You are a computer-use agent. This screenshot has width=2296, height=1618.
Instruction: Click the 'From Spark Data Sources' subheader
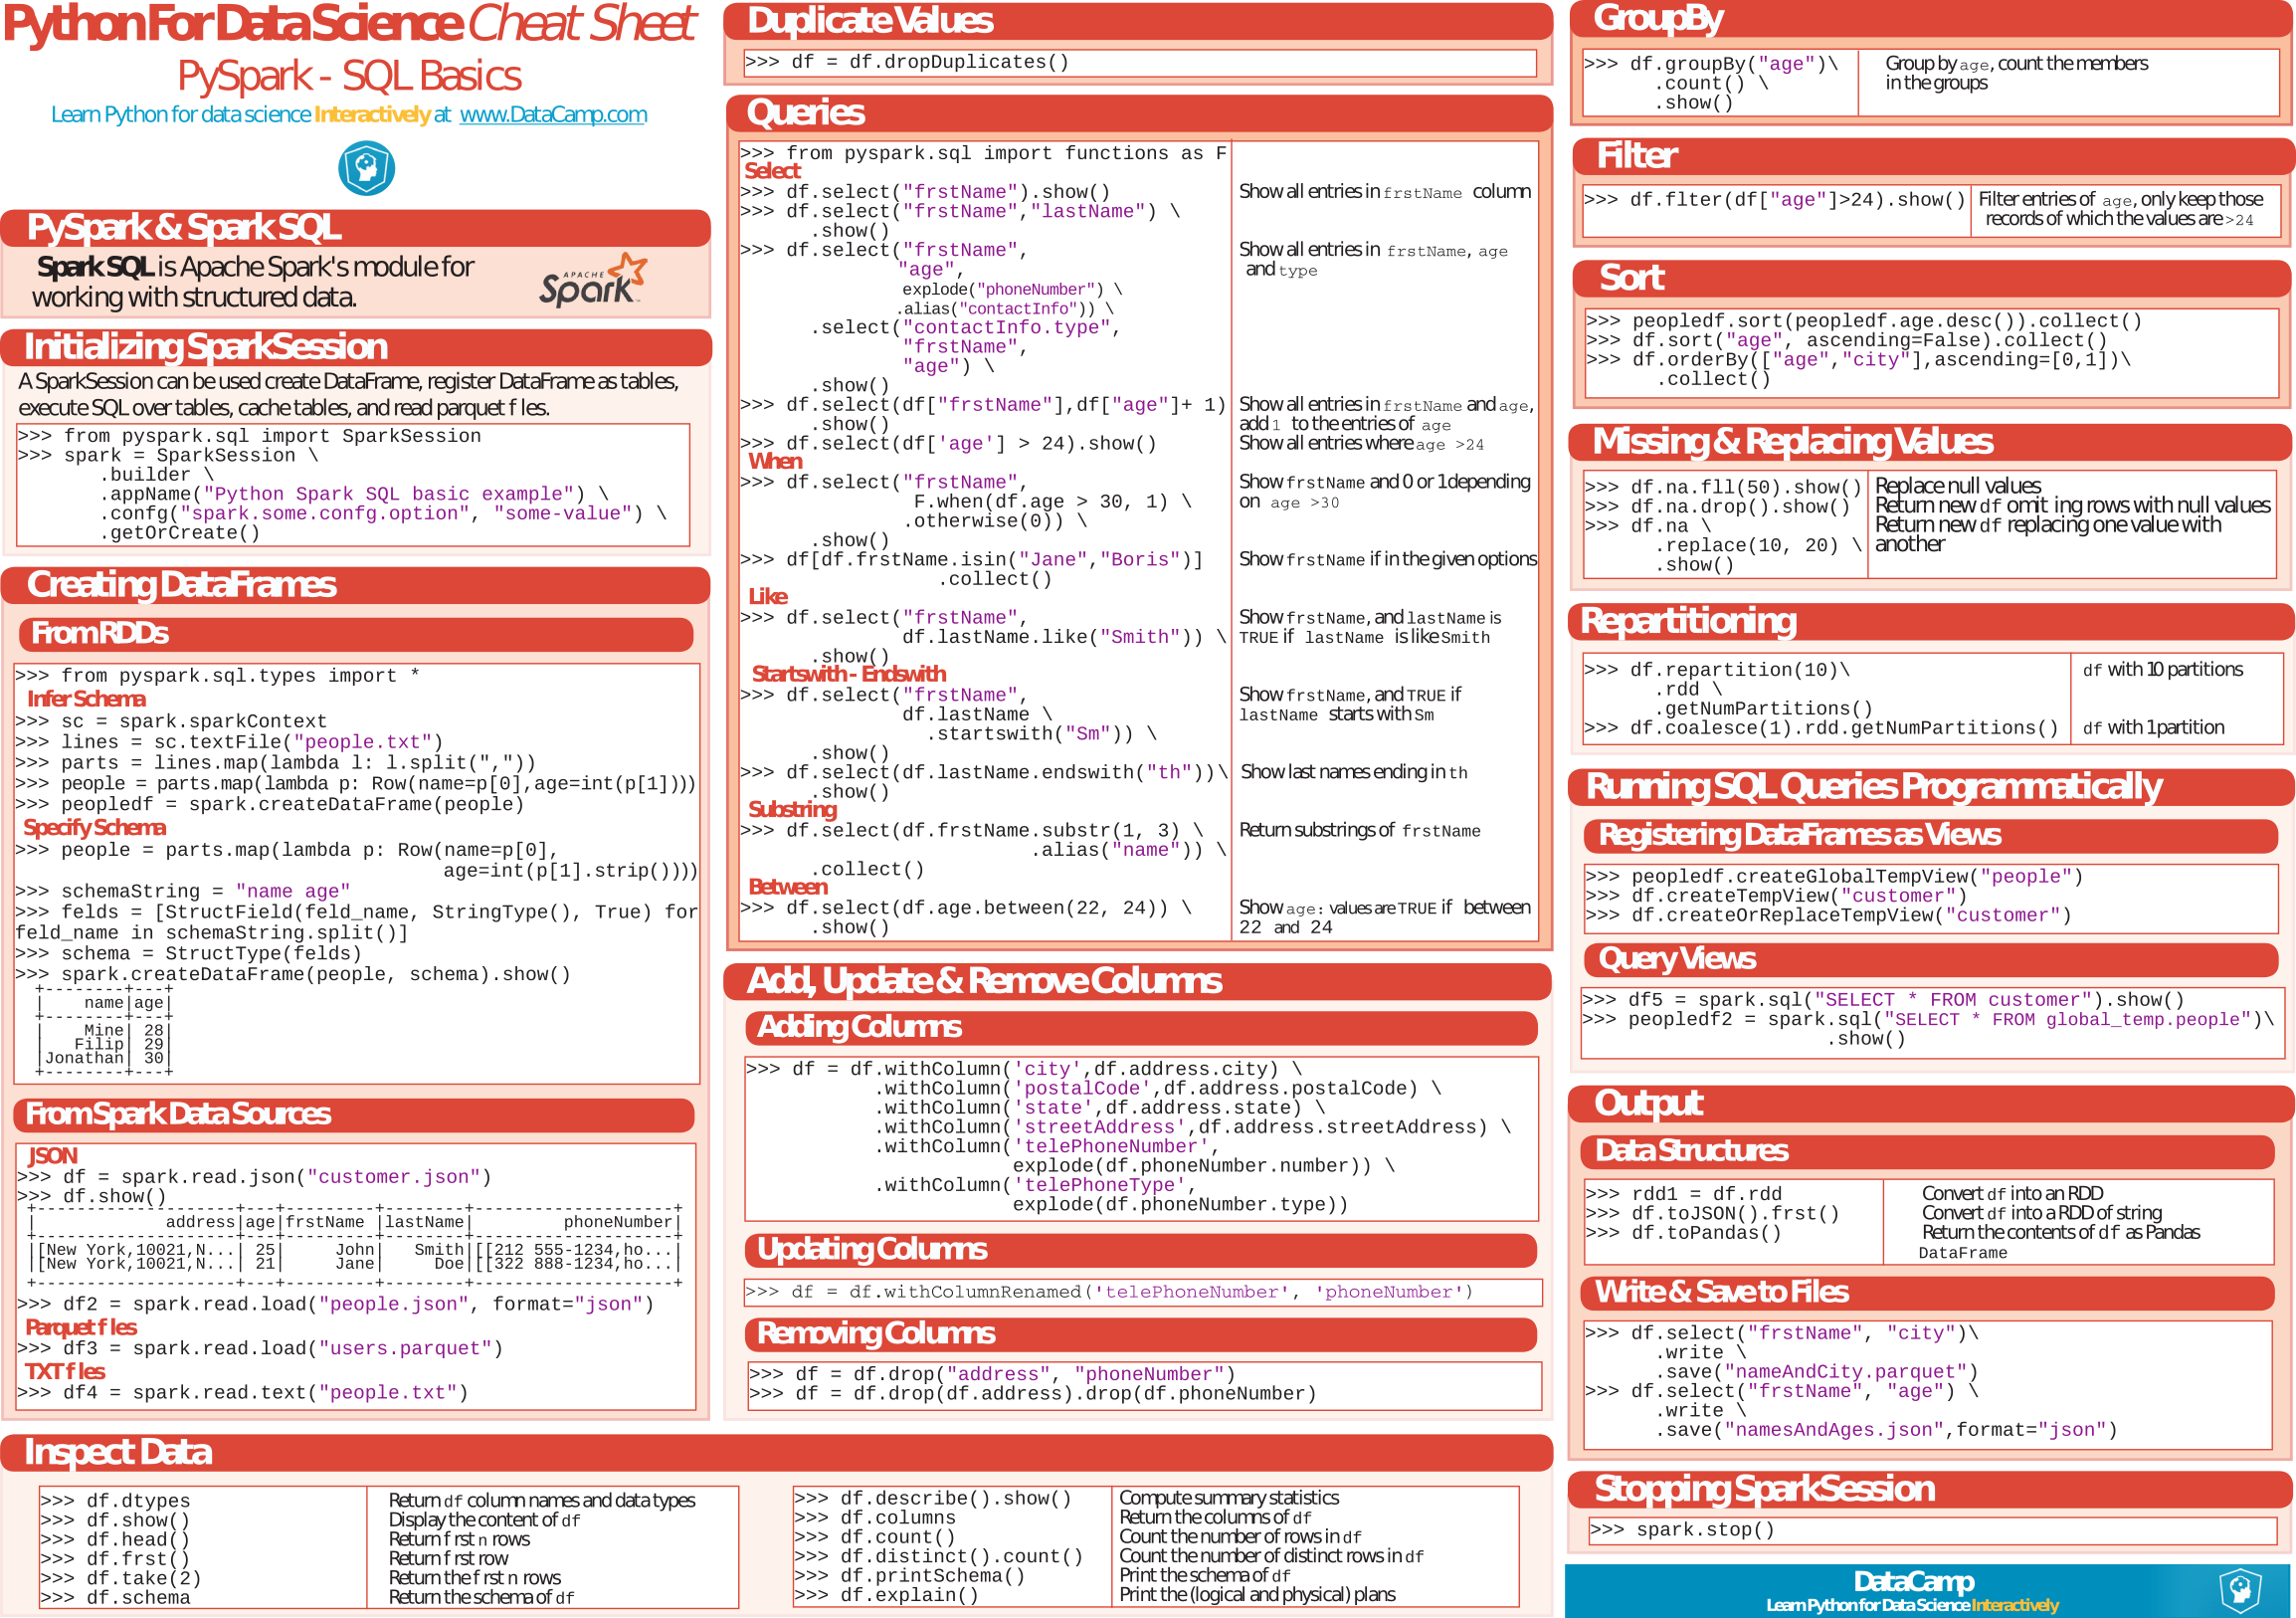356,1115
